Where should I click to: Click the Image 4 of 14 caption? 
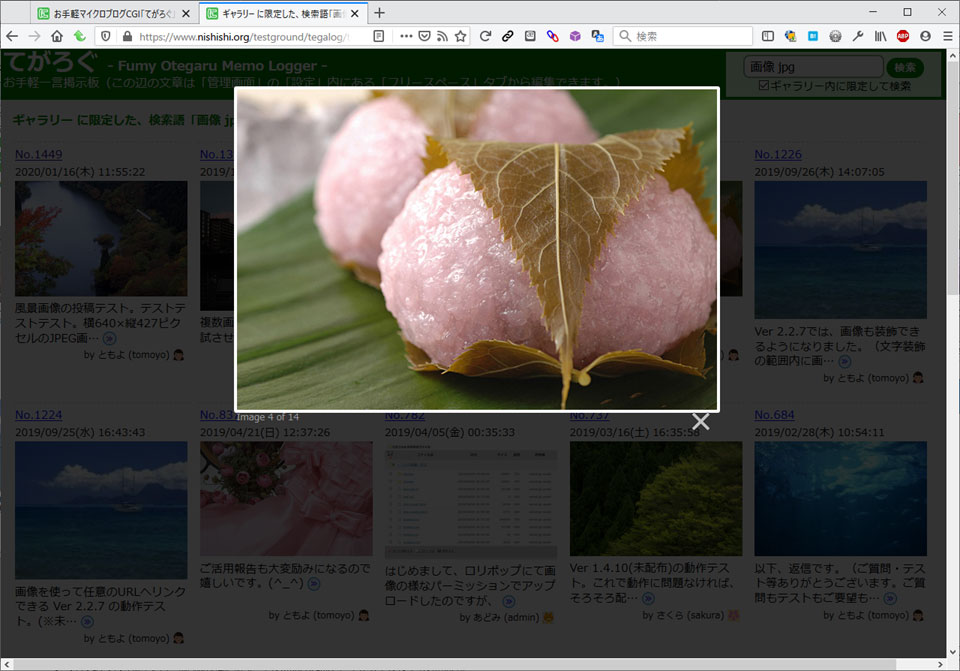[x=268, y=417]
